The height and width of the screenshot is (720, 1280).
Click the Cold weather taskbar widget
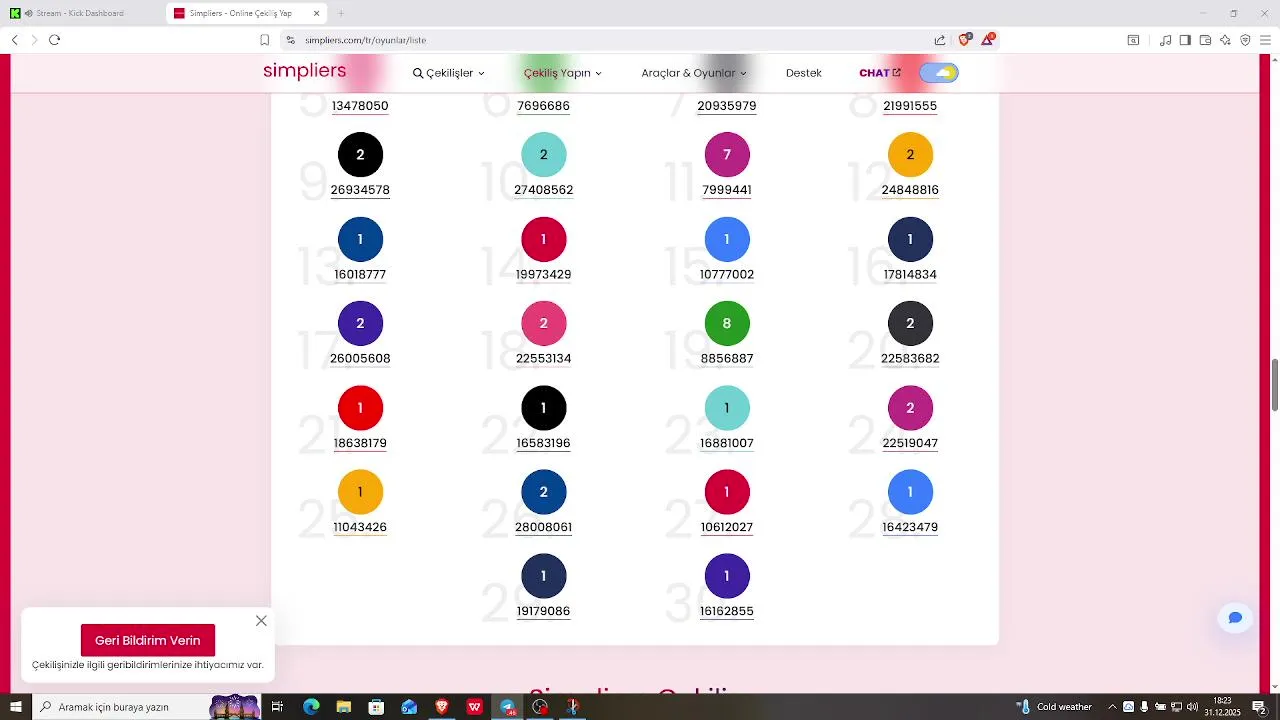click(x=1055, y=707)
